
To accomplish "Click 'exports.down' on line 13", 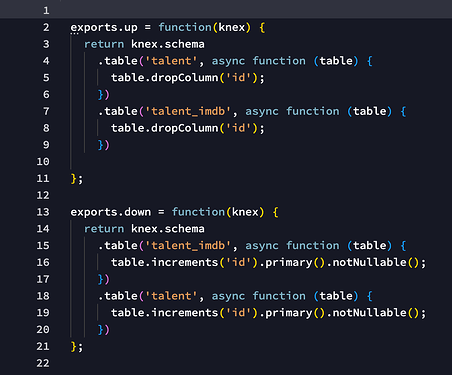I will pos(111,212).
